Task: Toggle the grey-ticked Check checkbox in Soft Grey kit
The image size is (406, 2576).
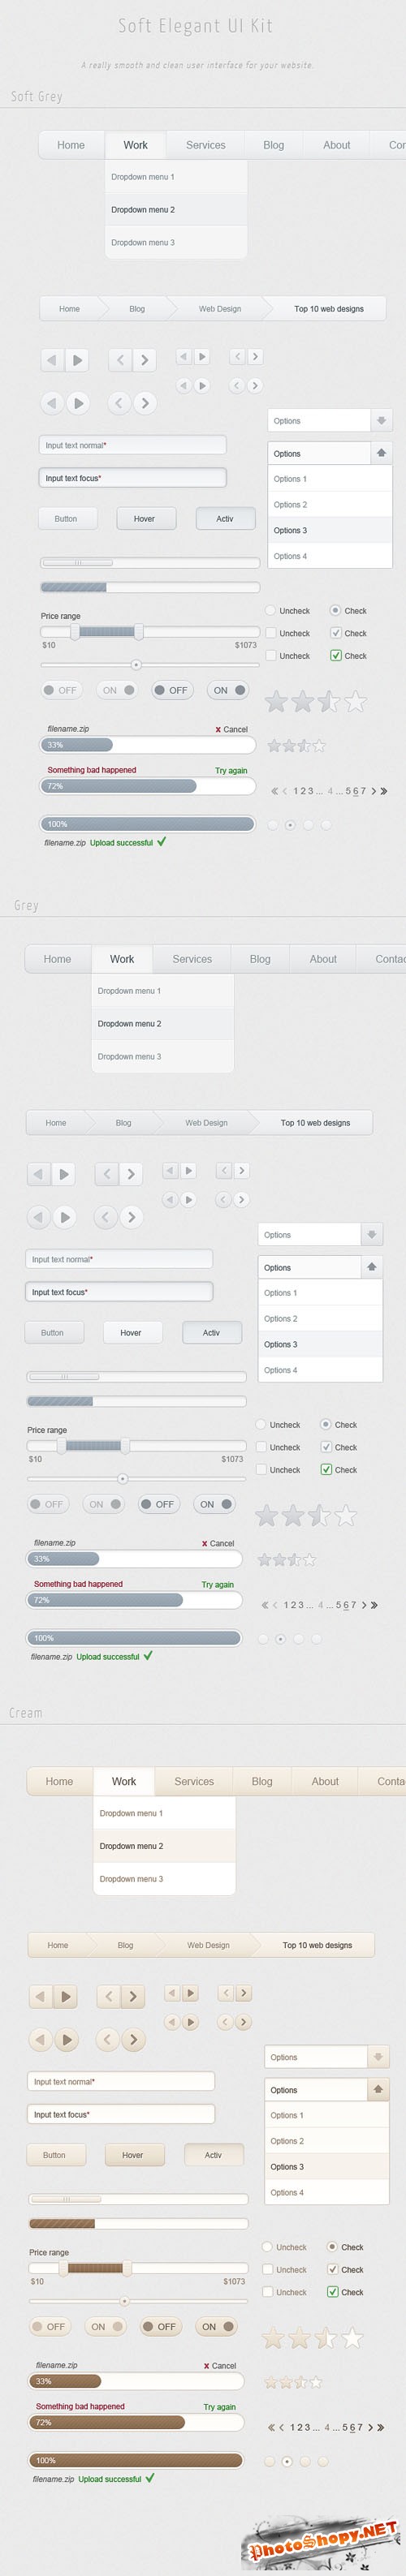Action: pyautogui.click(x=336, y=633)
